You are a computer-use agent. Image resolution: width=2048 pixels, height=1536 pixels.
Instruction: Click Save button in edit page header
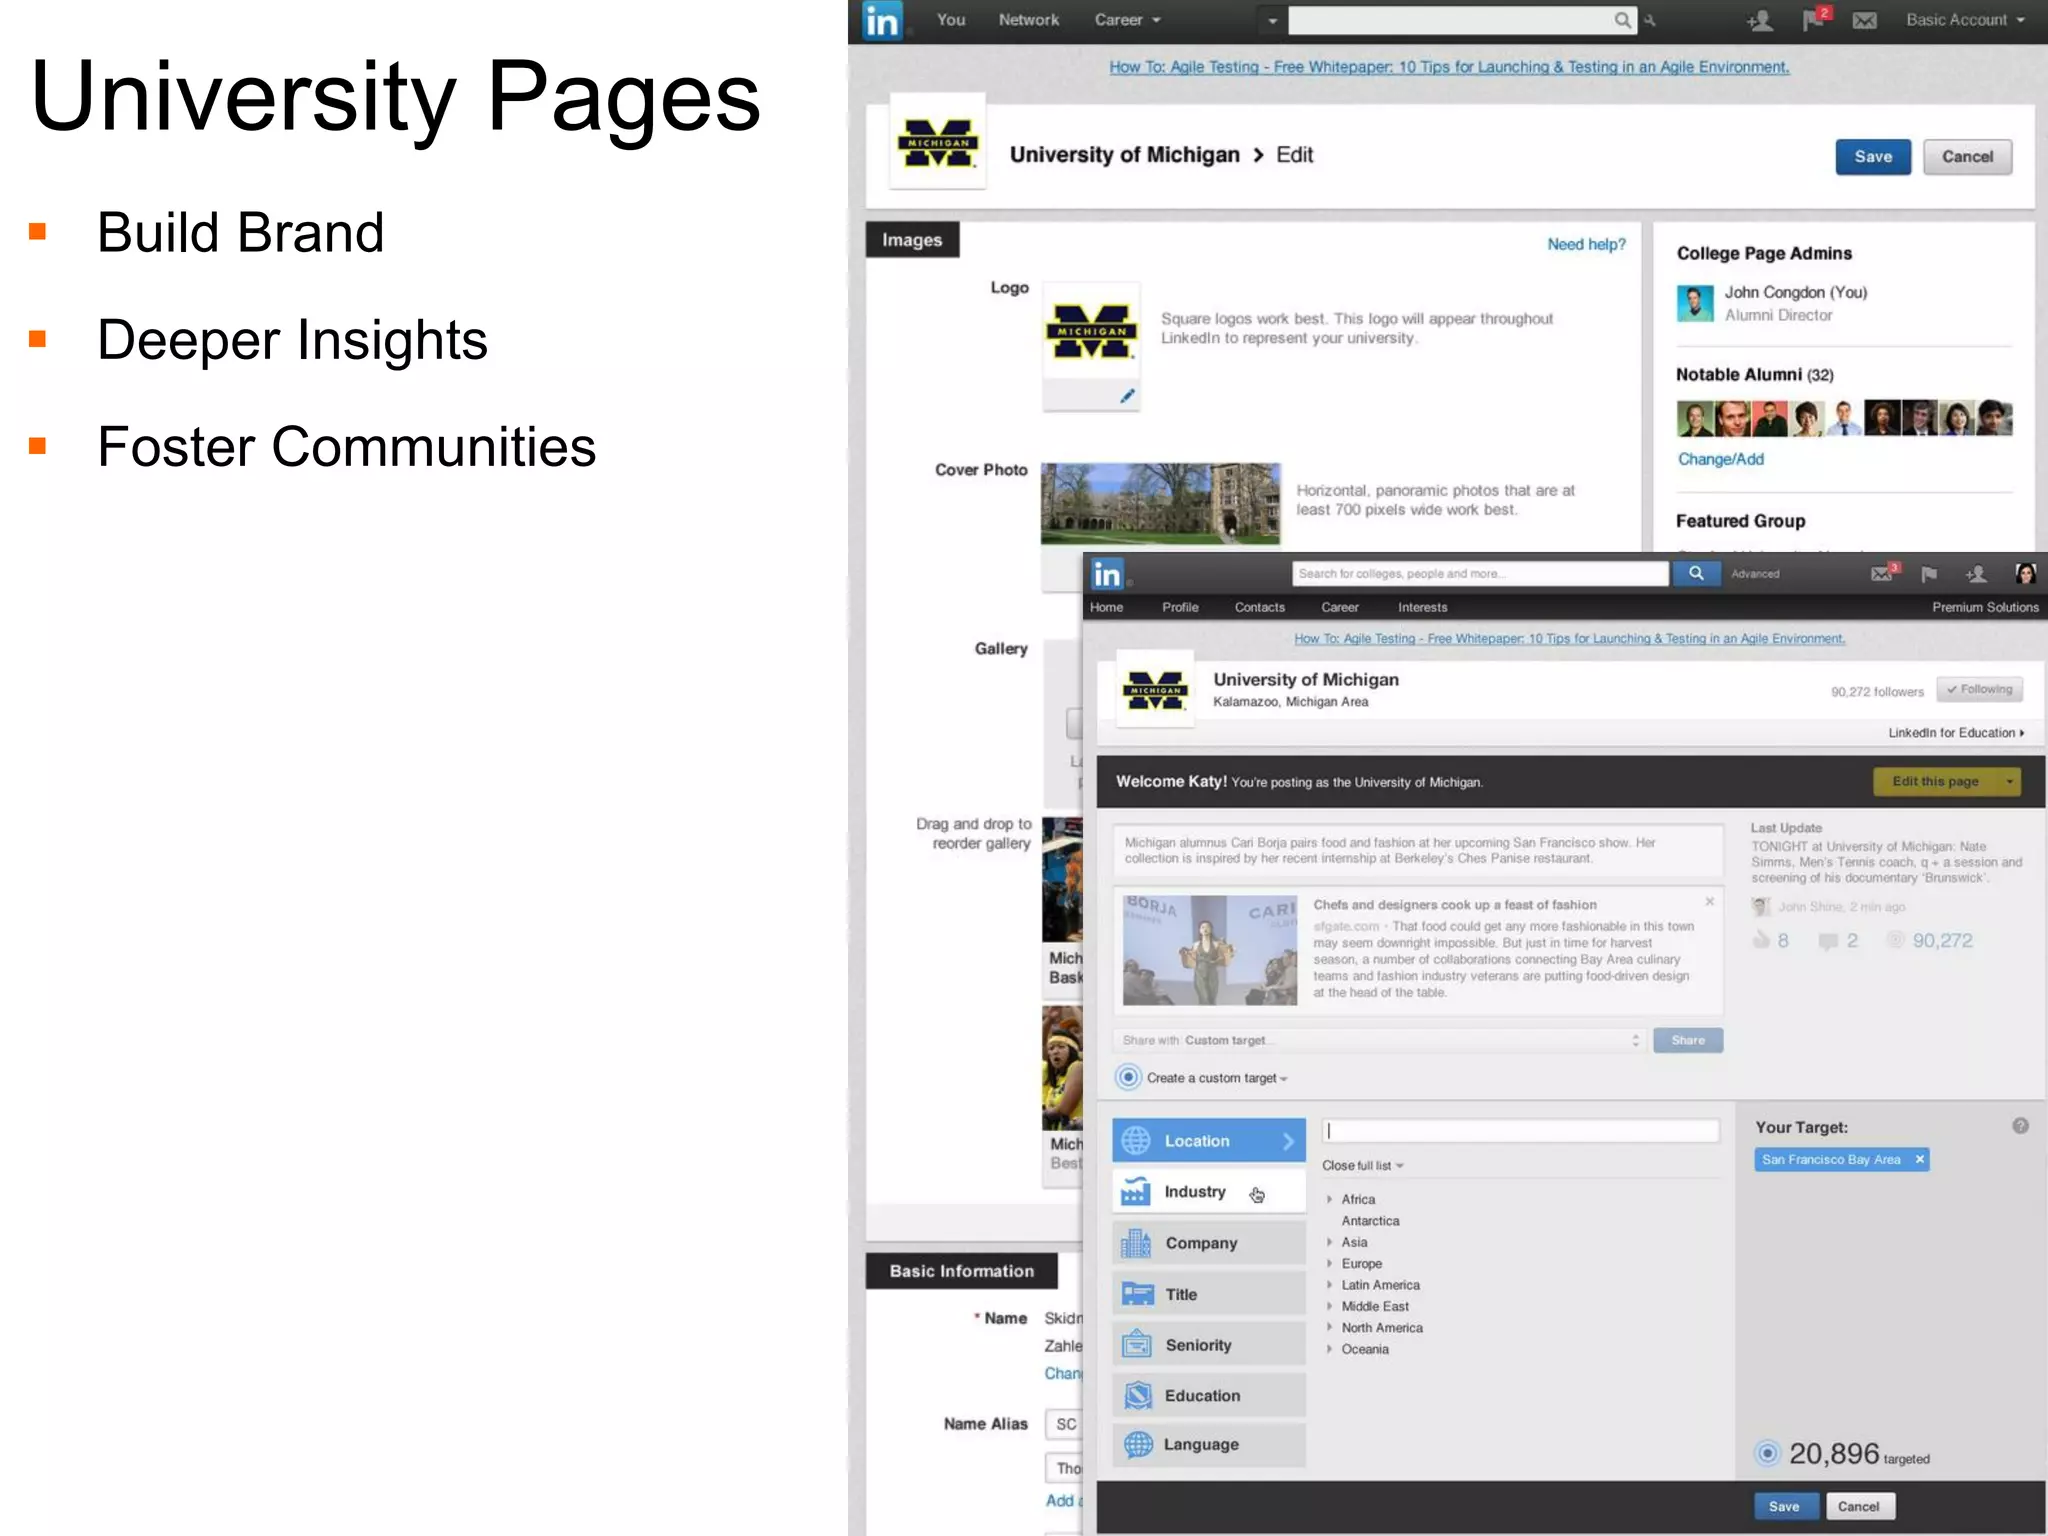[1873, 156]
